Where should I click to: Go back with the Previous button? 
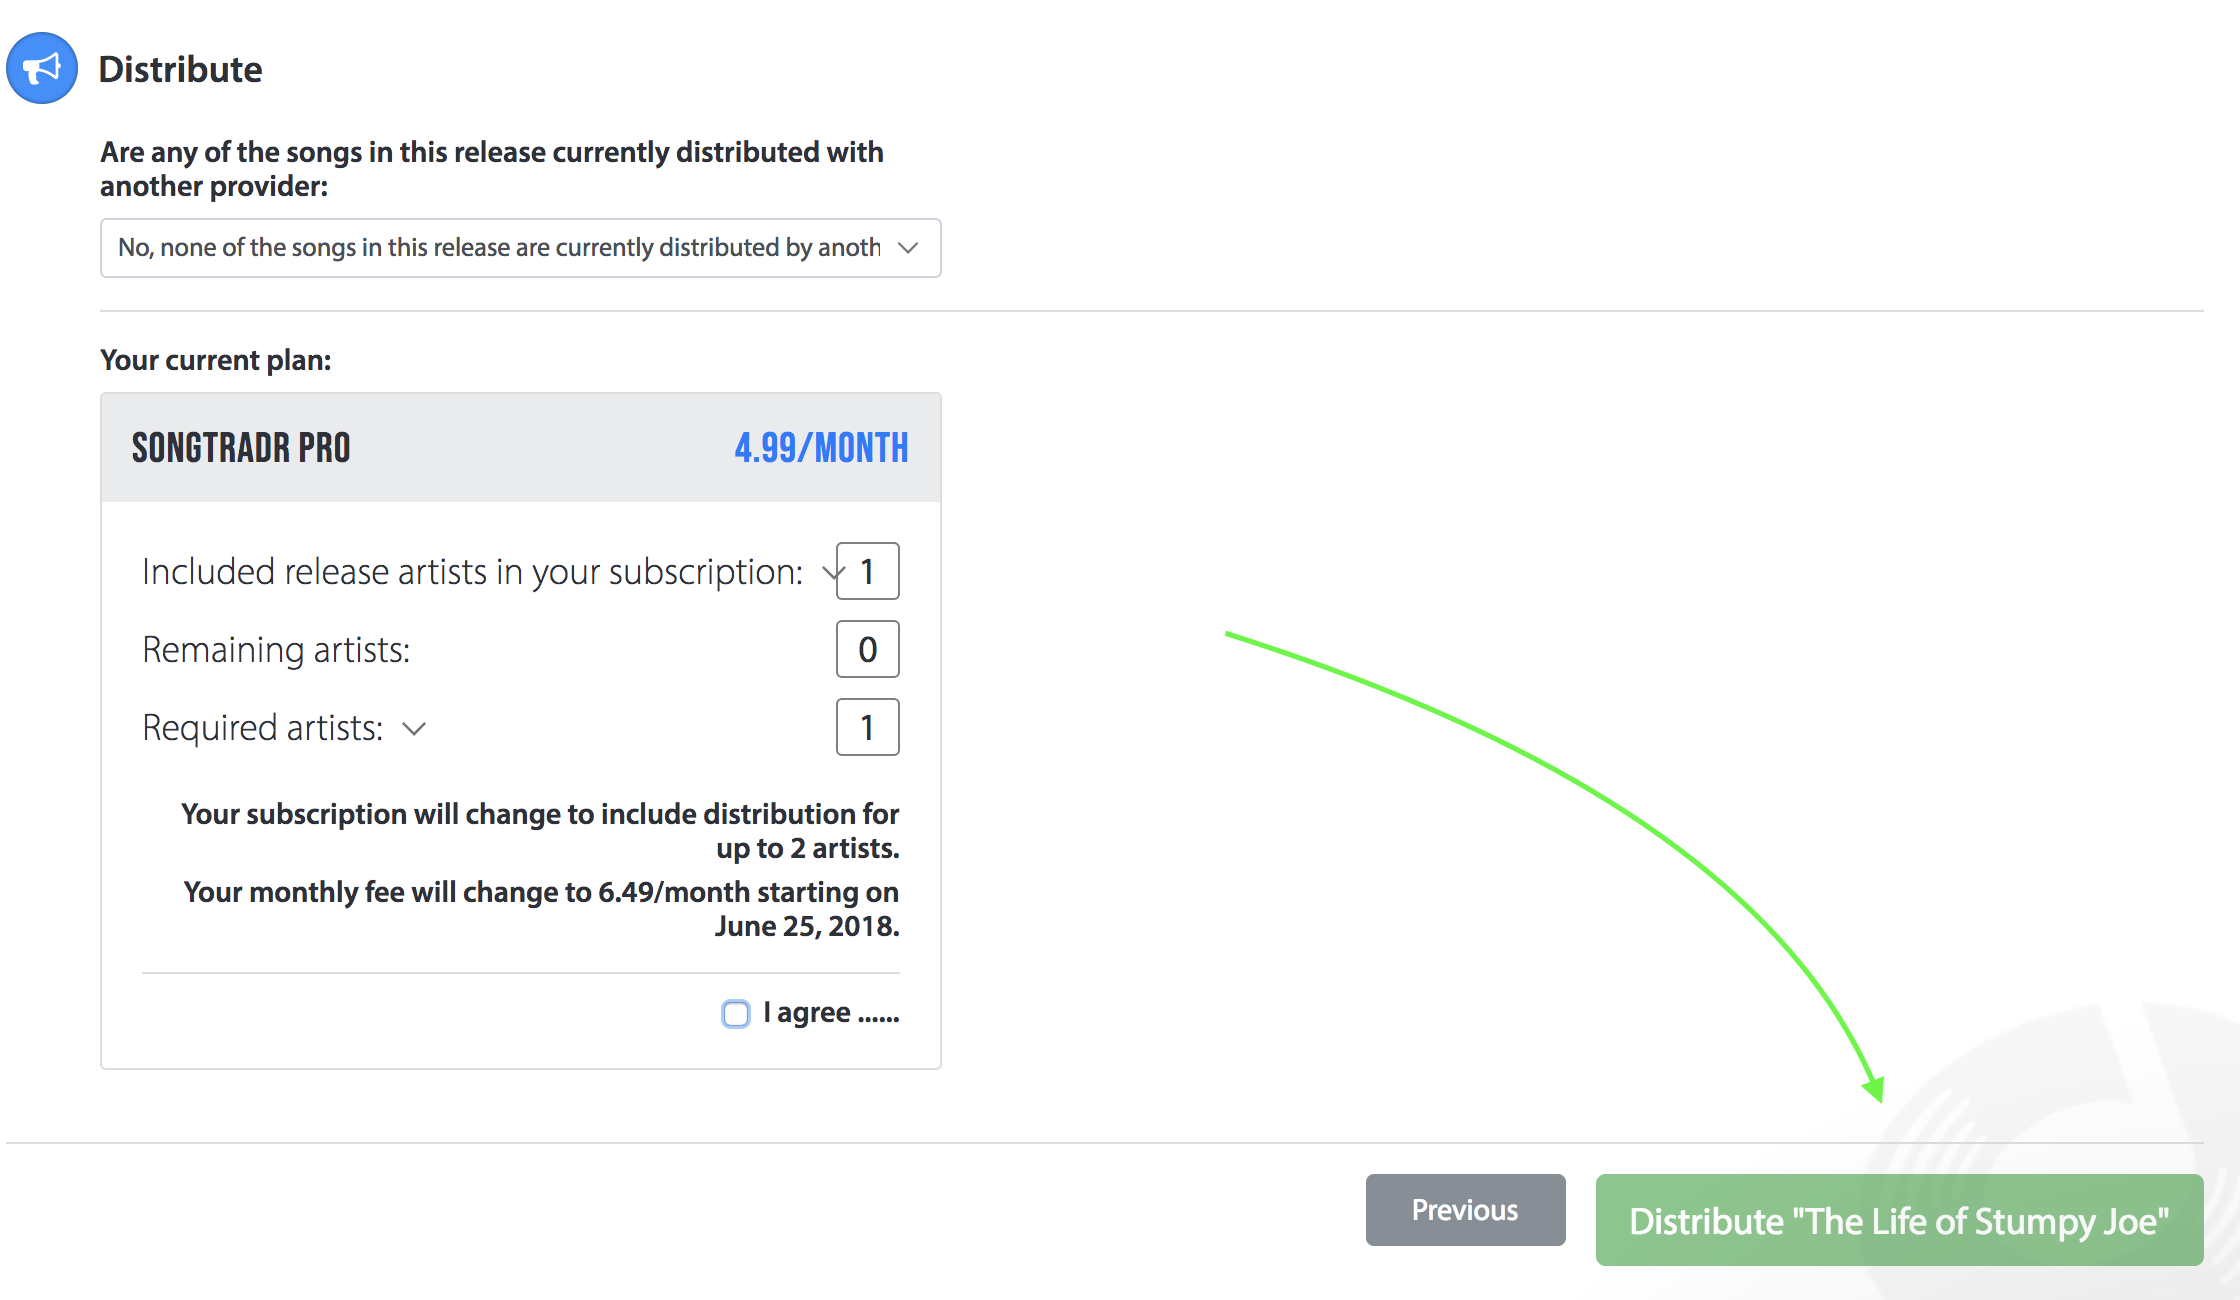[1465, 1210]
